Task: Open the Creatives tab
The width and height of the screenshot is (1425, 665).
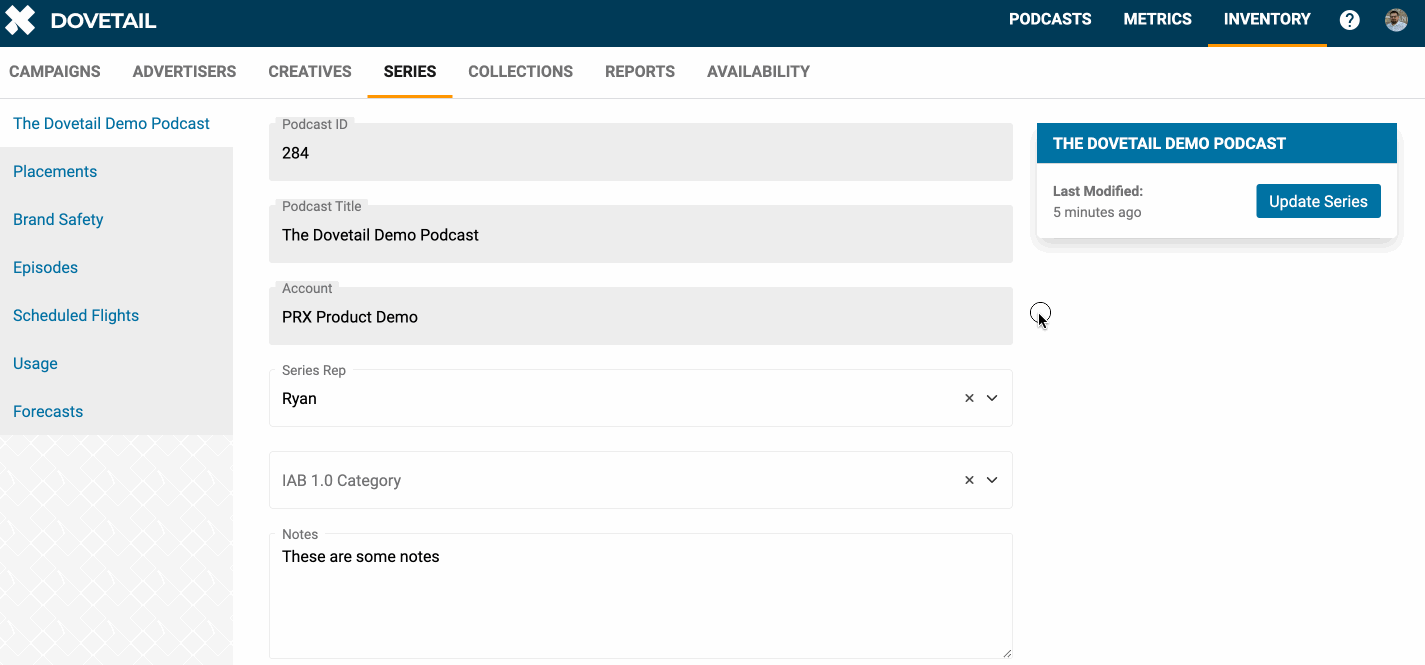Action: [x=310, y=72]
